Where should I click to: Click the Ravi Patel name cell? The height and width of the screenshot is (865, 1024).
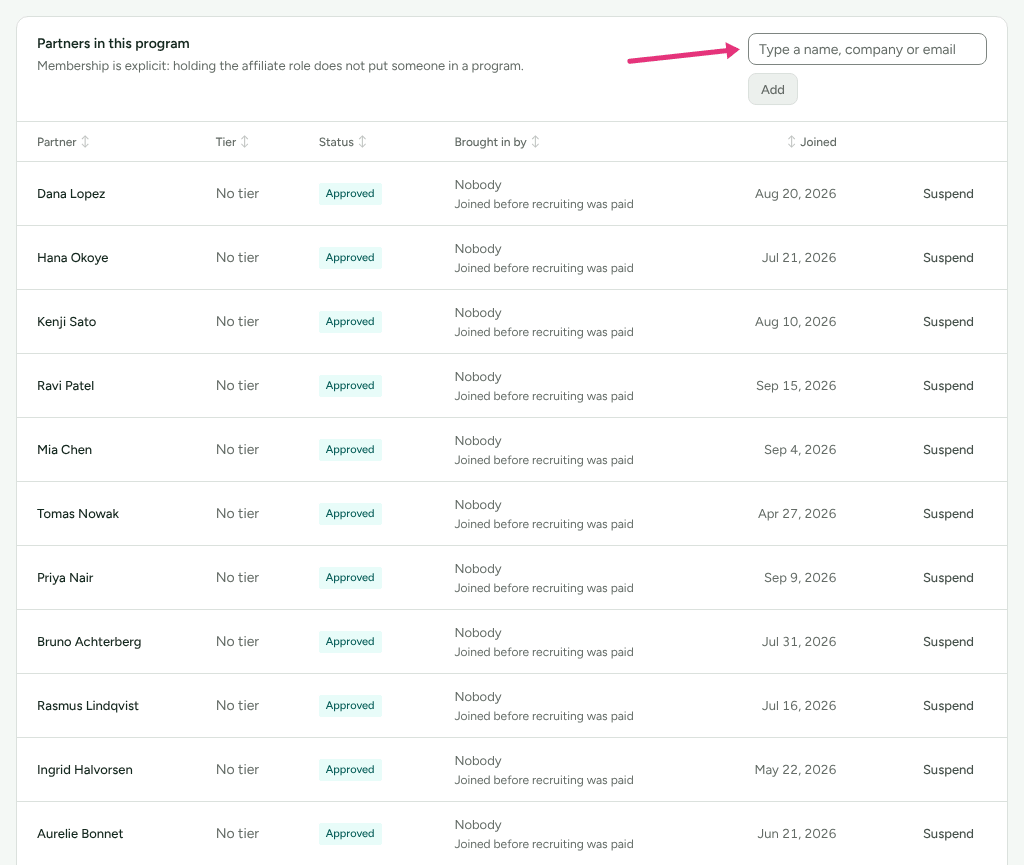(65, 386)
